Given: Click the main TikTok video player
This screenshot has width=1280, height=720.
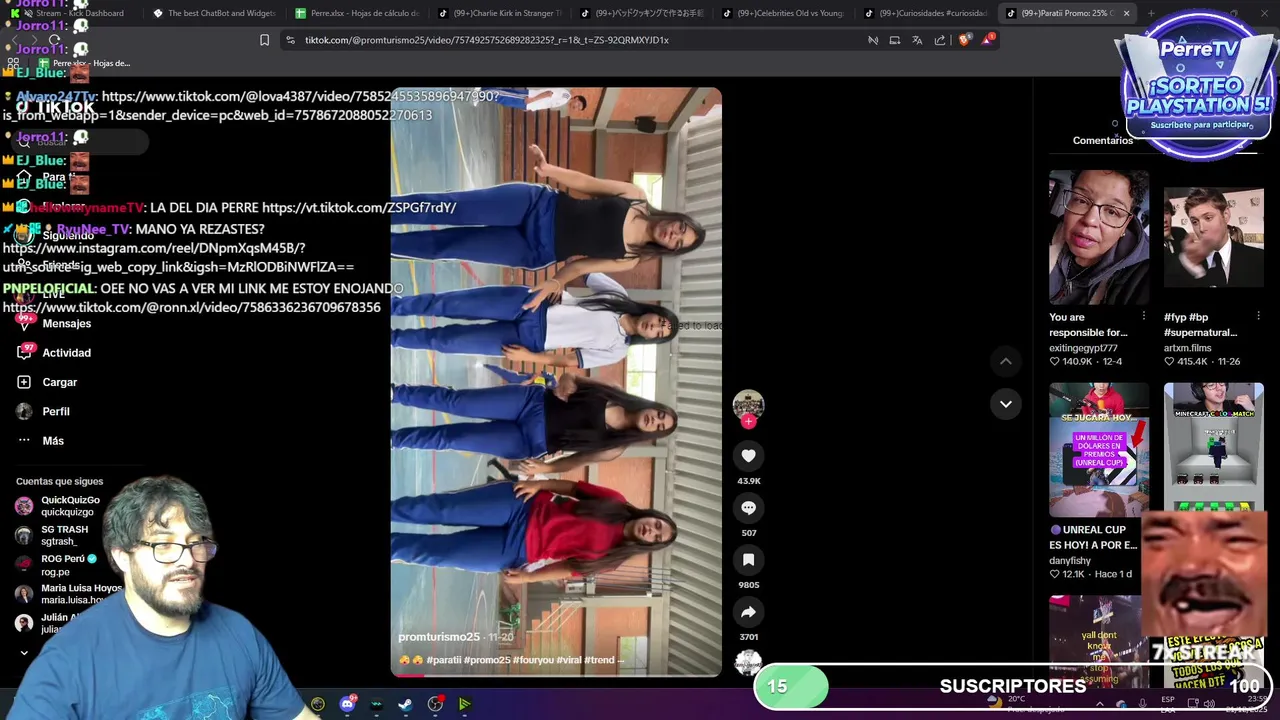Looking at the screenshot, I should [555, 380].
